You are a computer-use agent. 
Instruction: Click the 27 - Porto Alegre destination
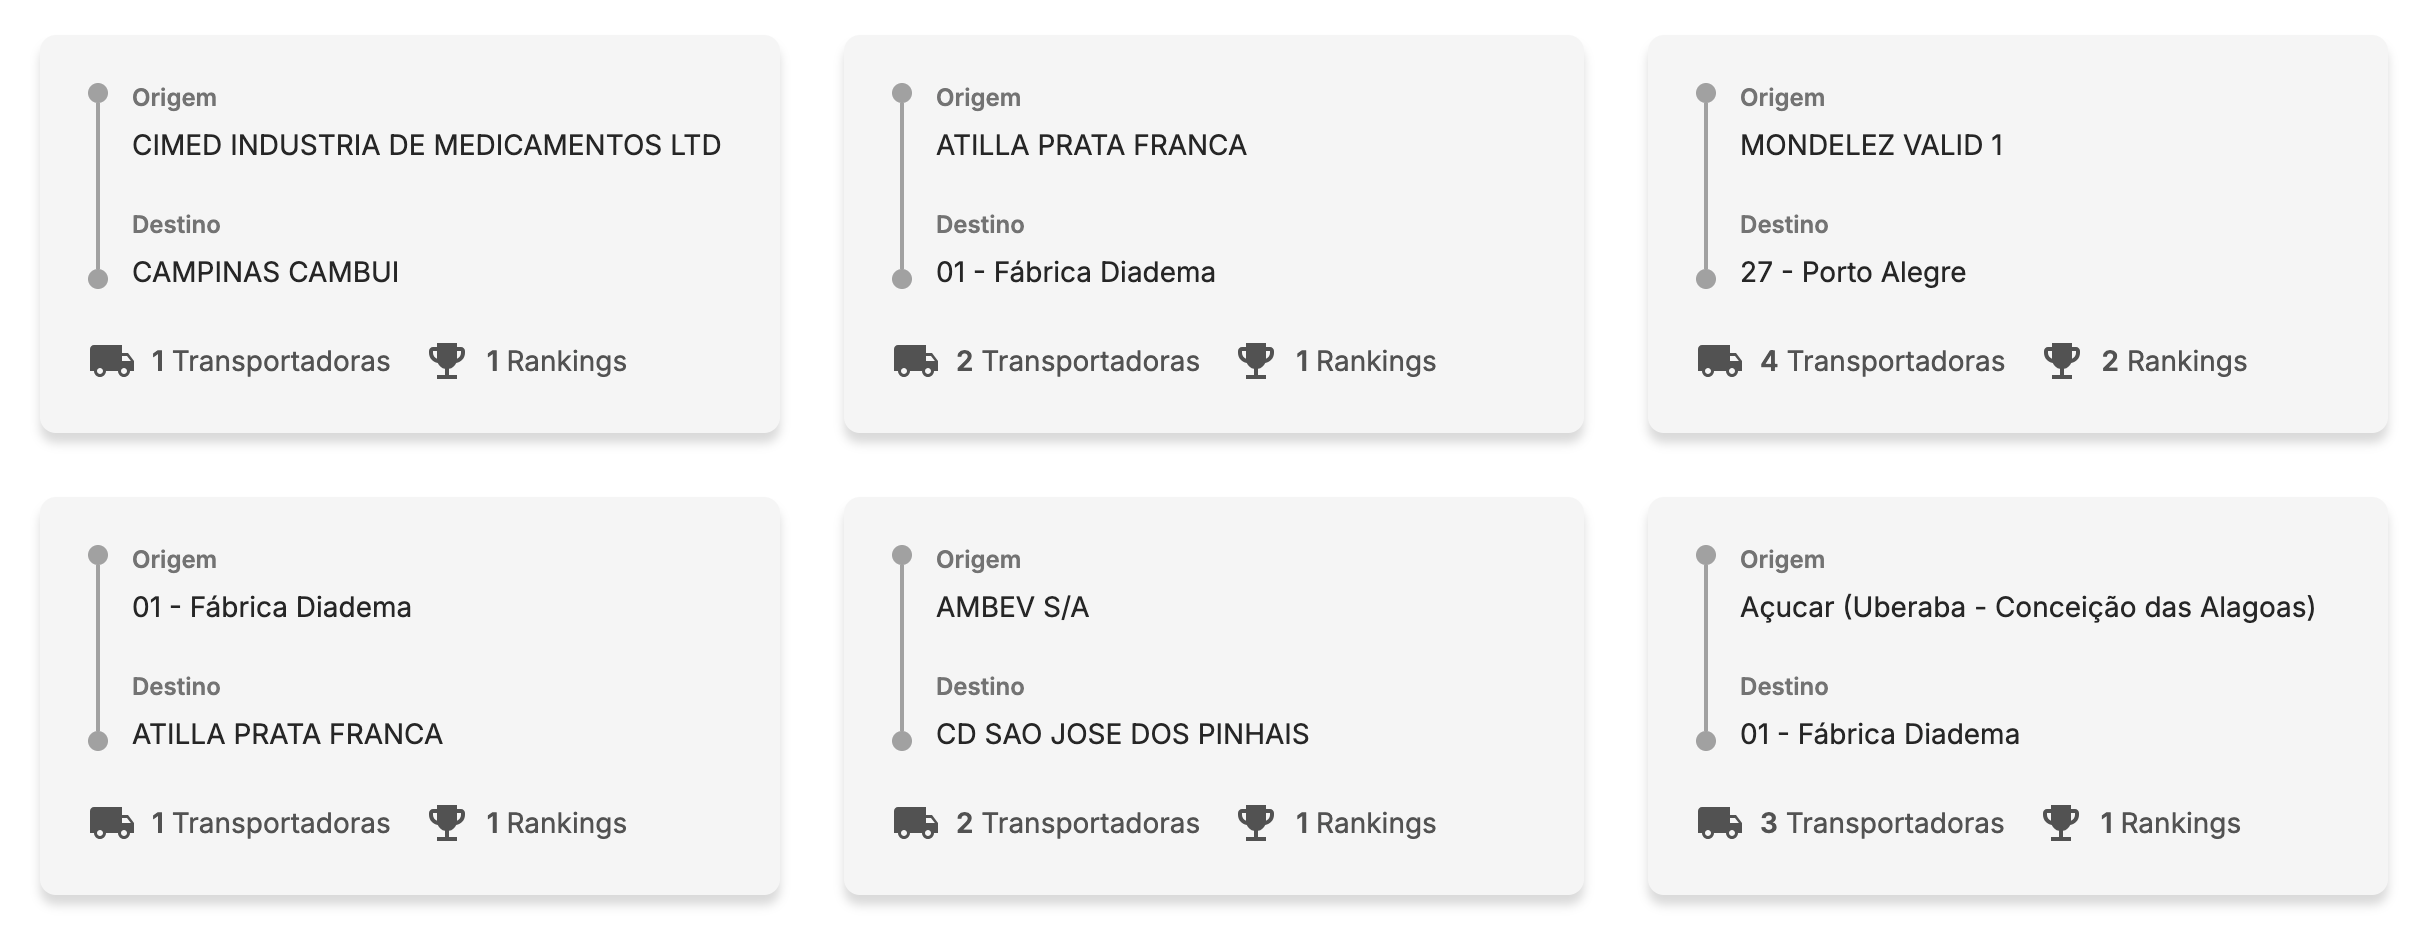[1852, 273]
